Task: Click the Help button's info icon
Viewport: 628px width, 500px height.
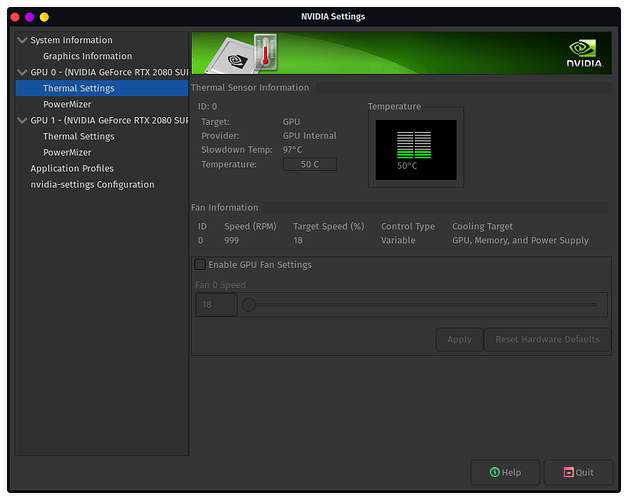Action: [495, 472]
